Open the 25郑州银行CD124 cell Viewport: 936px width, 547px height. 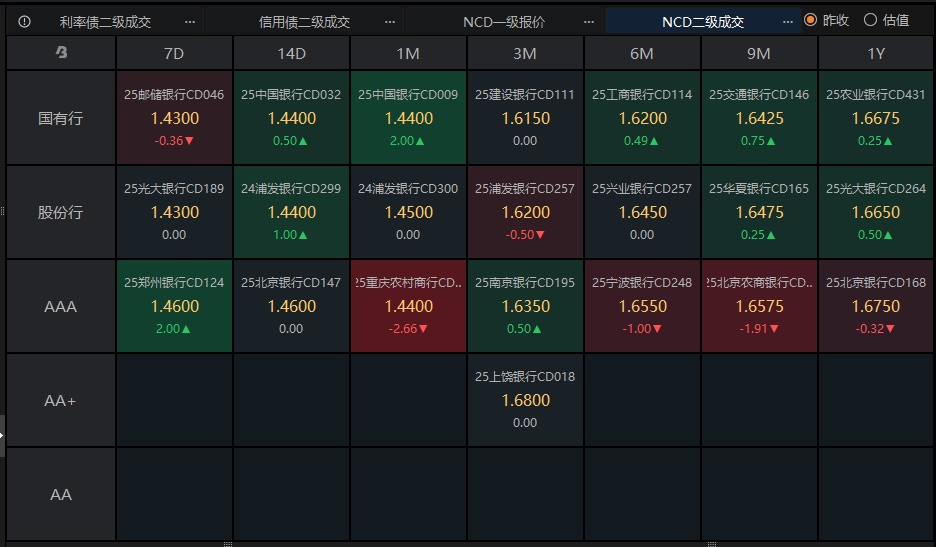(x=174, y=306)
